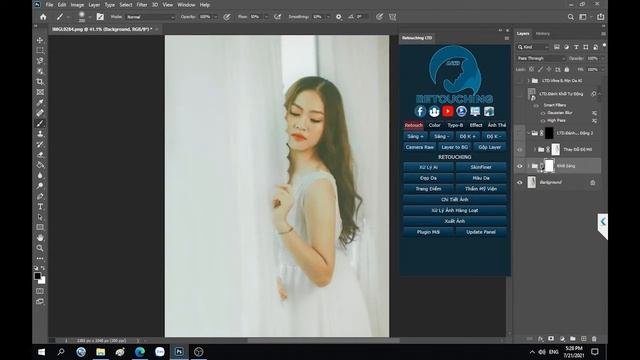Open the Facebook link in Retouching panel
Image resolution: width=640 pixels, height=360 pixels.
coord(420,111)
